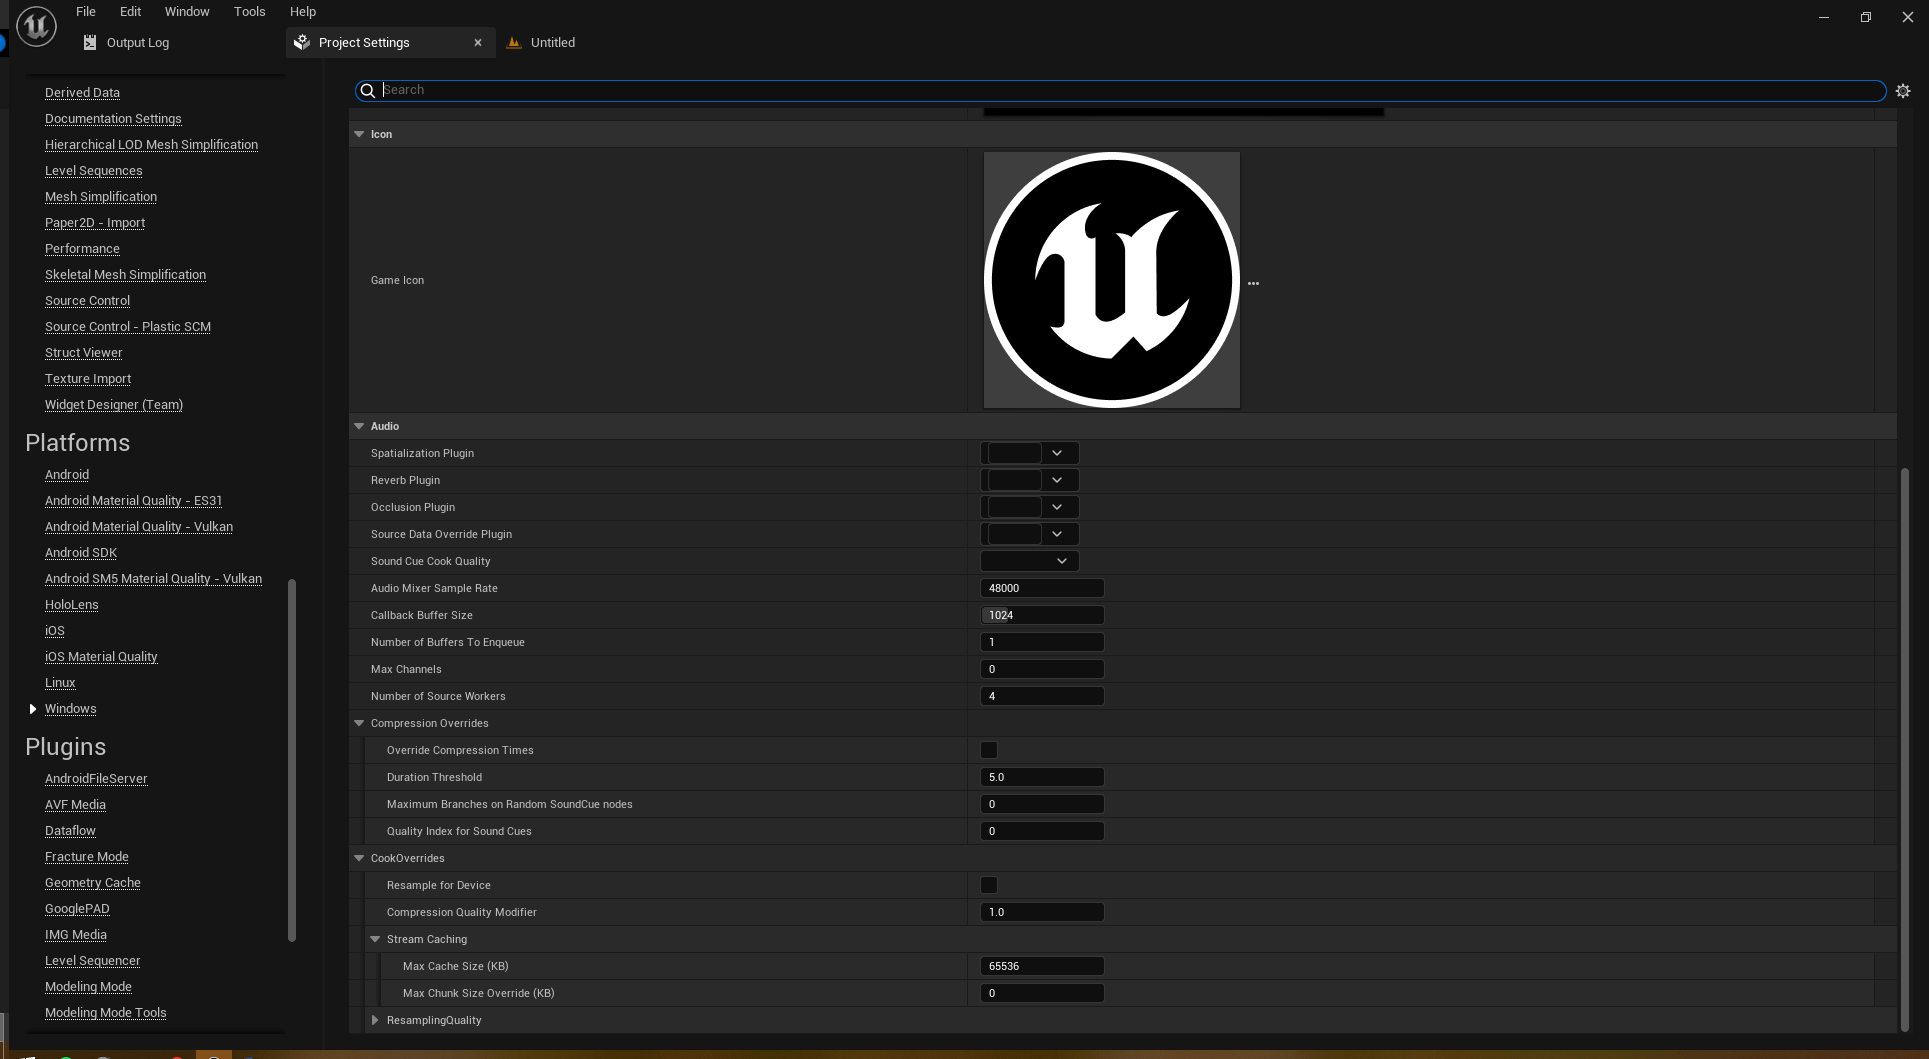Image resolution: width=1929 pixels, height=1059 pixels.
Task: Open Sound Cue Cook Quality dropdown
Action: point(1029,561)
